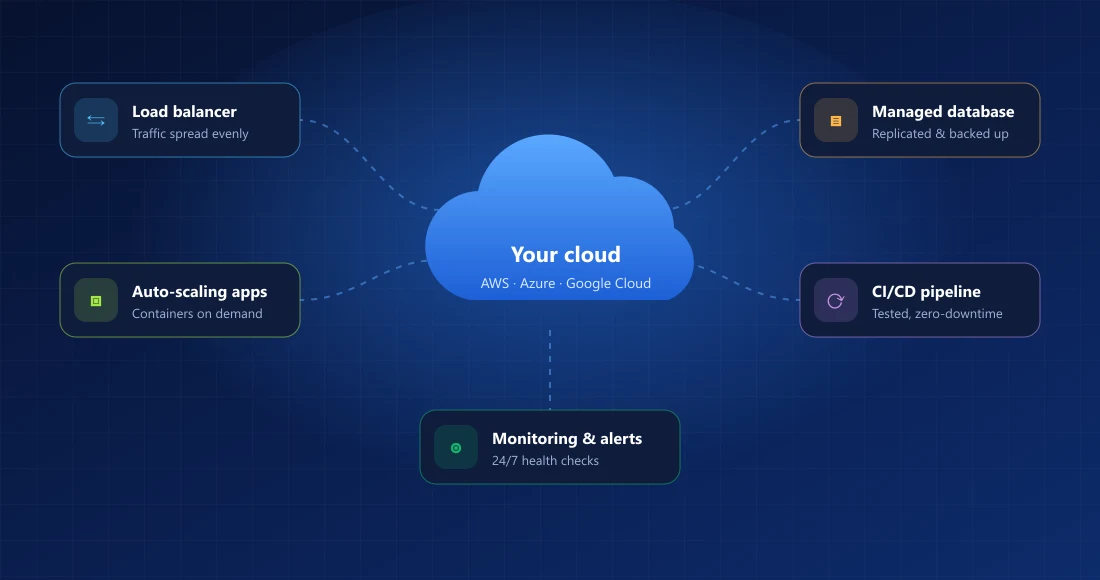The height and width of the screenshot is (580, 1100).
Task: Select the "24/7 health checks" subtitle
Action: (545, 460)
